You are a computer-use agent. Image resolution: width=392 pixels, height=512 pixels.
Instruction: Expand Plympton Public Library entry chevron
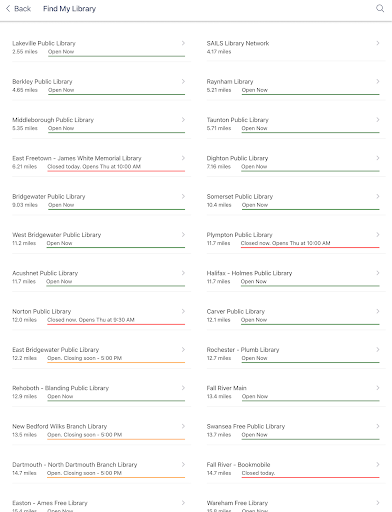(378, 235)
